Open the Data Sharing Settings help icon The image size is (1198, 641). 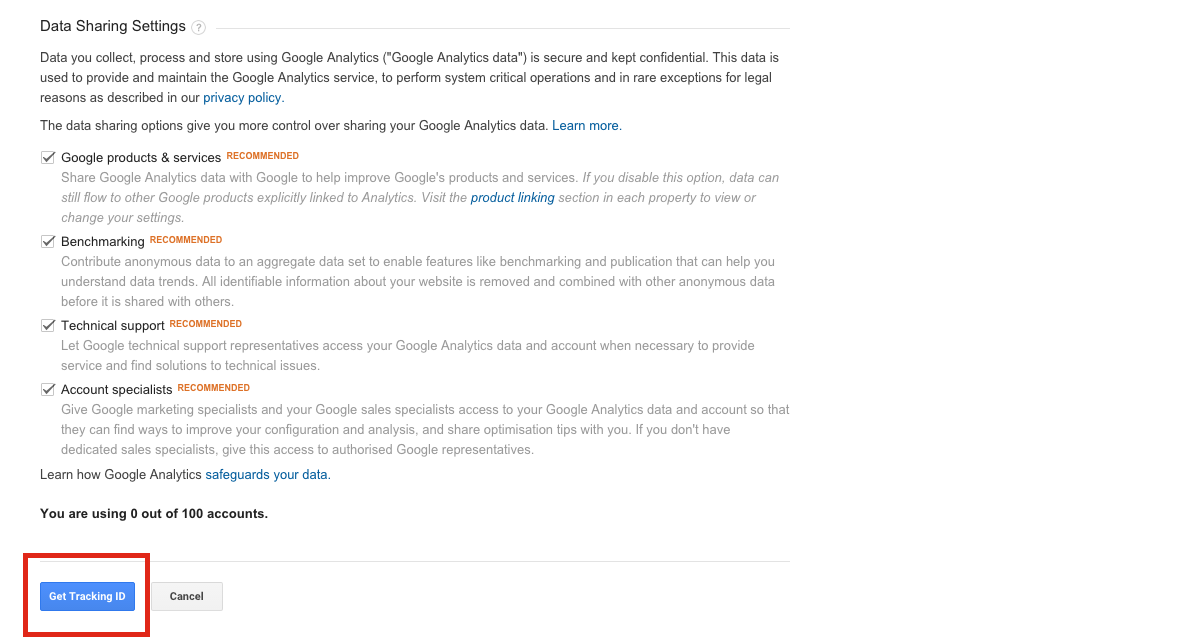(199, 28)
